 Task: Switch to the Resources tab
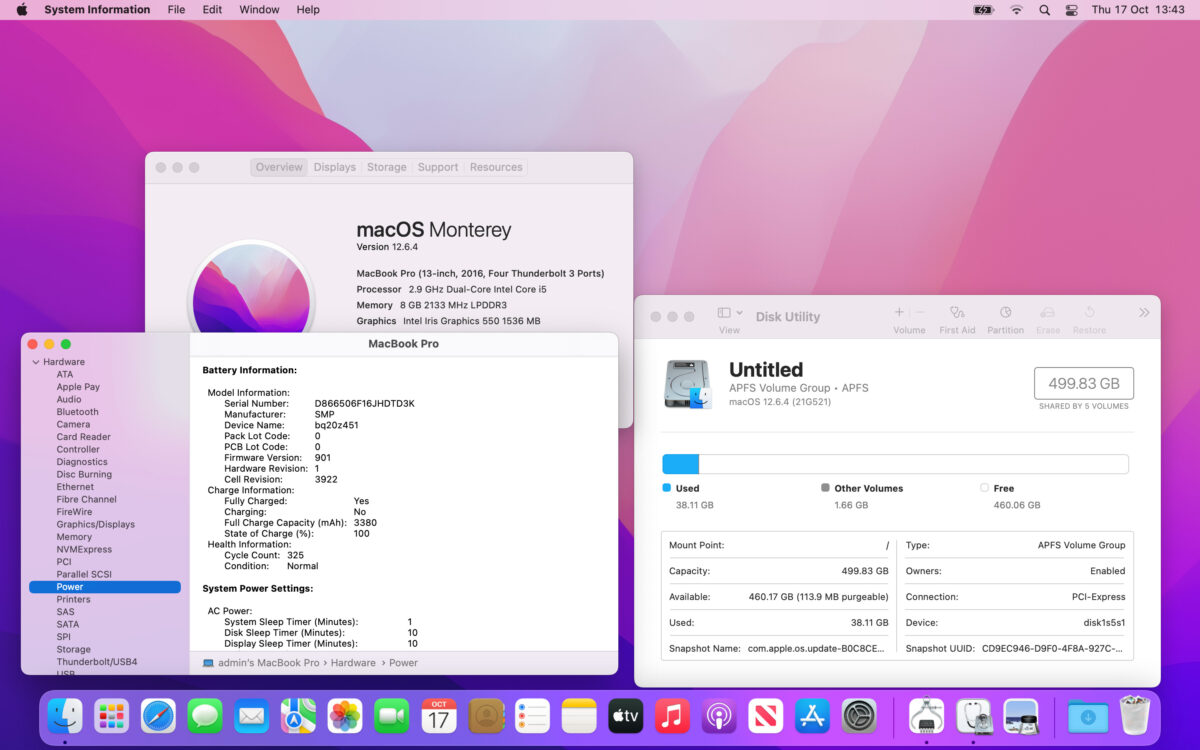tap(496, 167)
